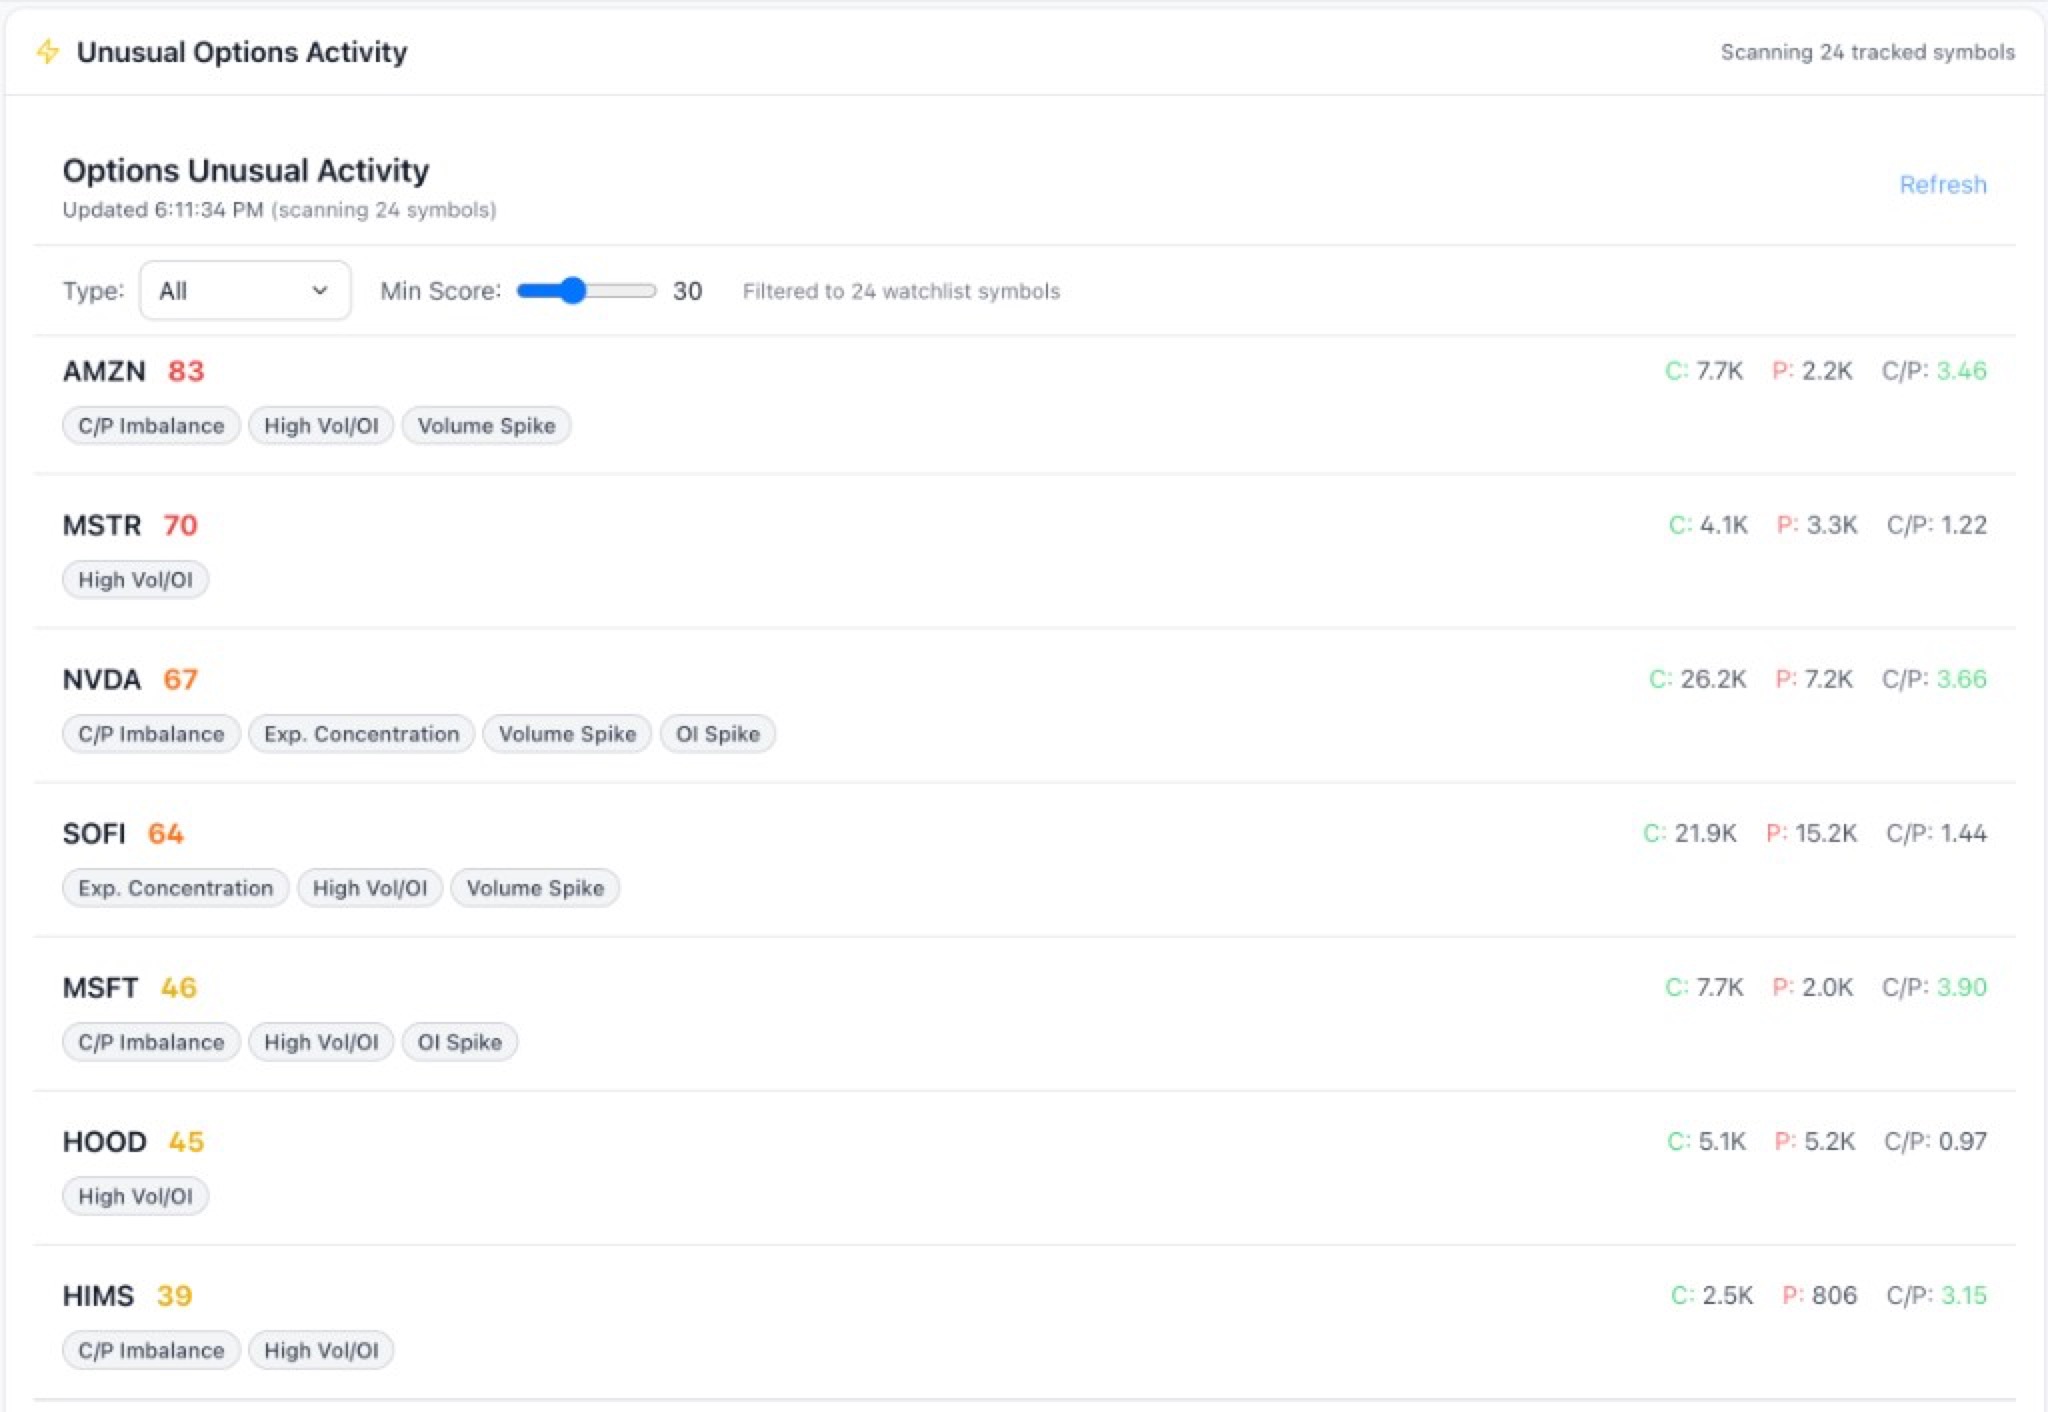The width and height of the screenshot is (2048, 1412).
Task: Click the SOFI symbol
Action: 94,833
